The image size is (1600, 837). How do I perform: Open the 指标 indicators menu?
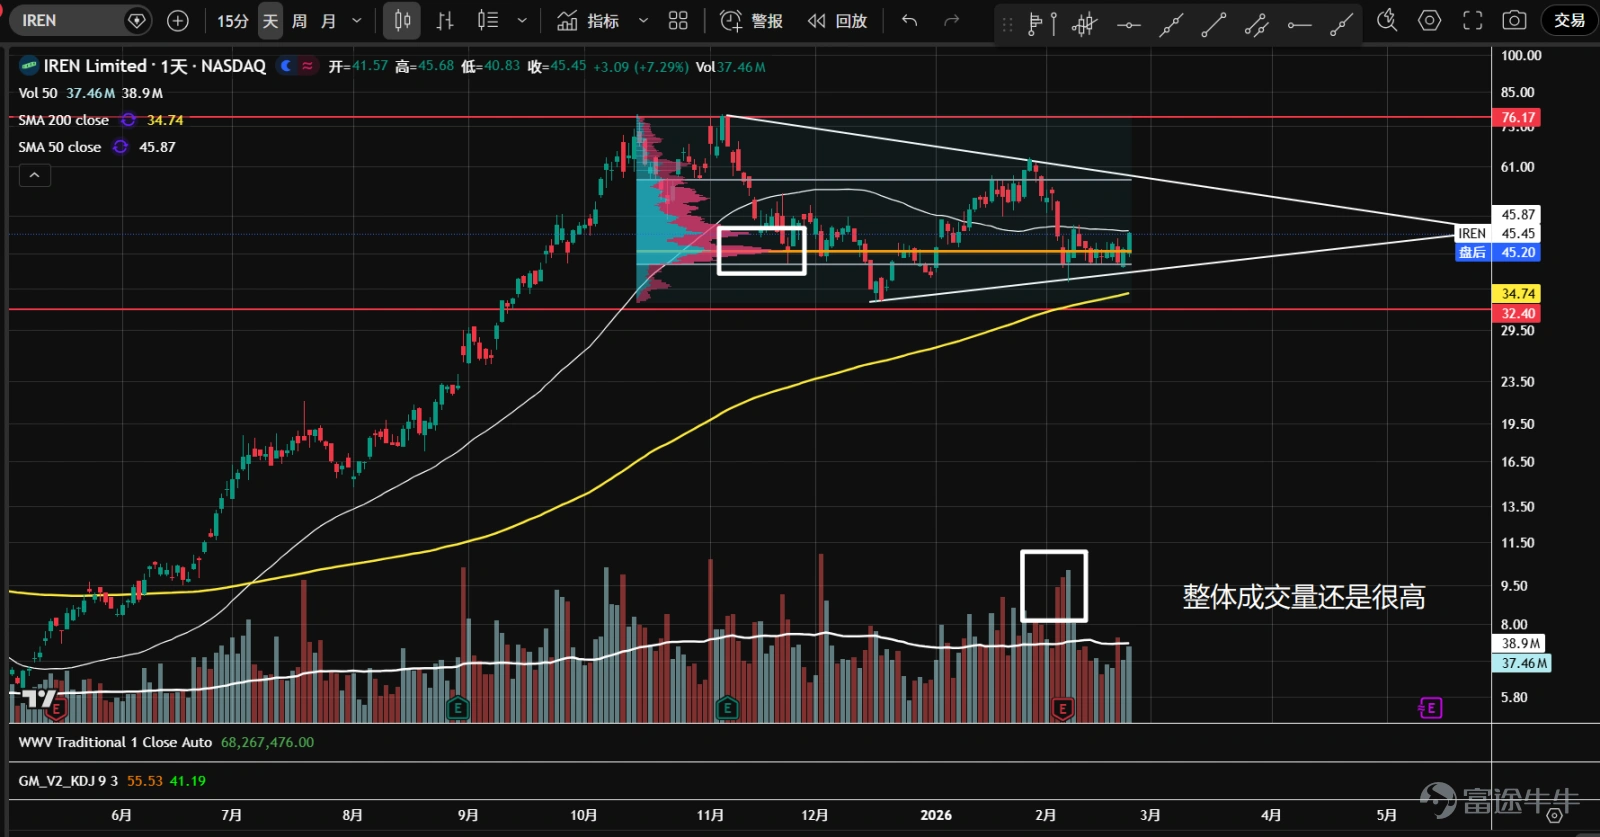[588, 21]
